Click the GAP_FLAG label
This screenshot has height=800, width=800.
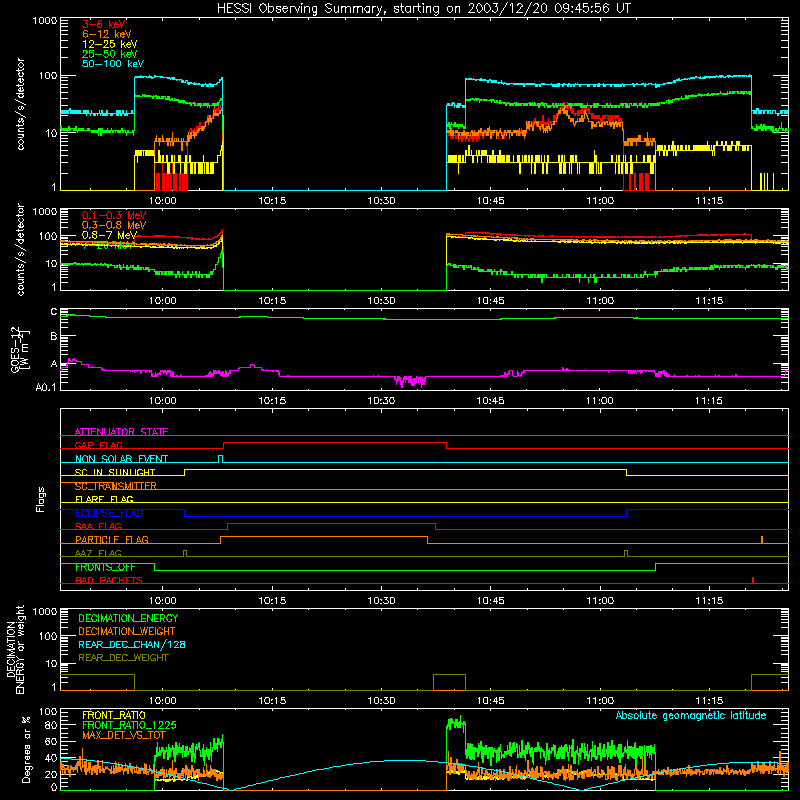(x=98, y=445)
